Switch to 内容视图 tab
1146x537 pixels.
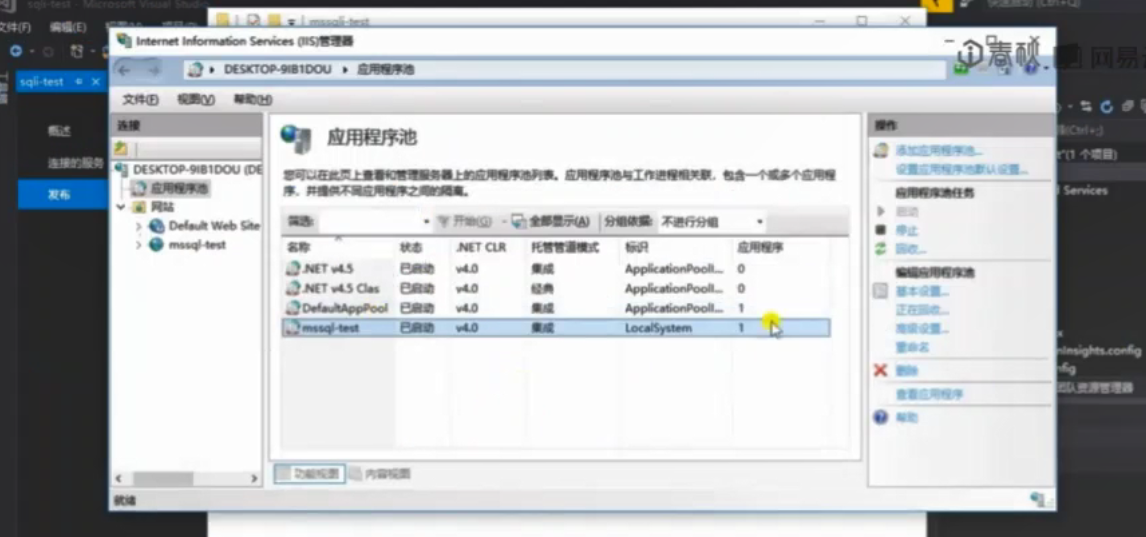click(379, 473)
